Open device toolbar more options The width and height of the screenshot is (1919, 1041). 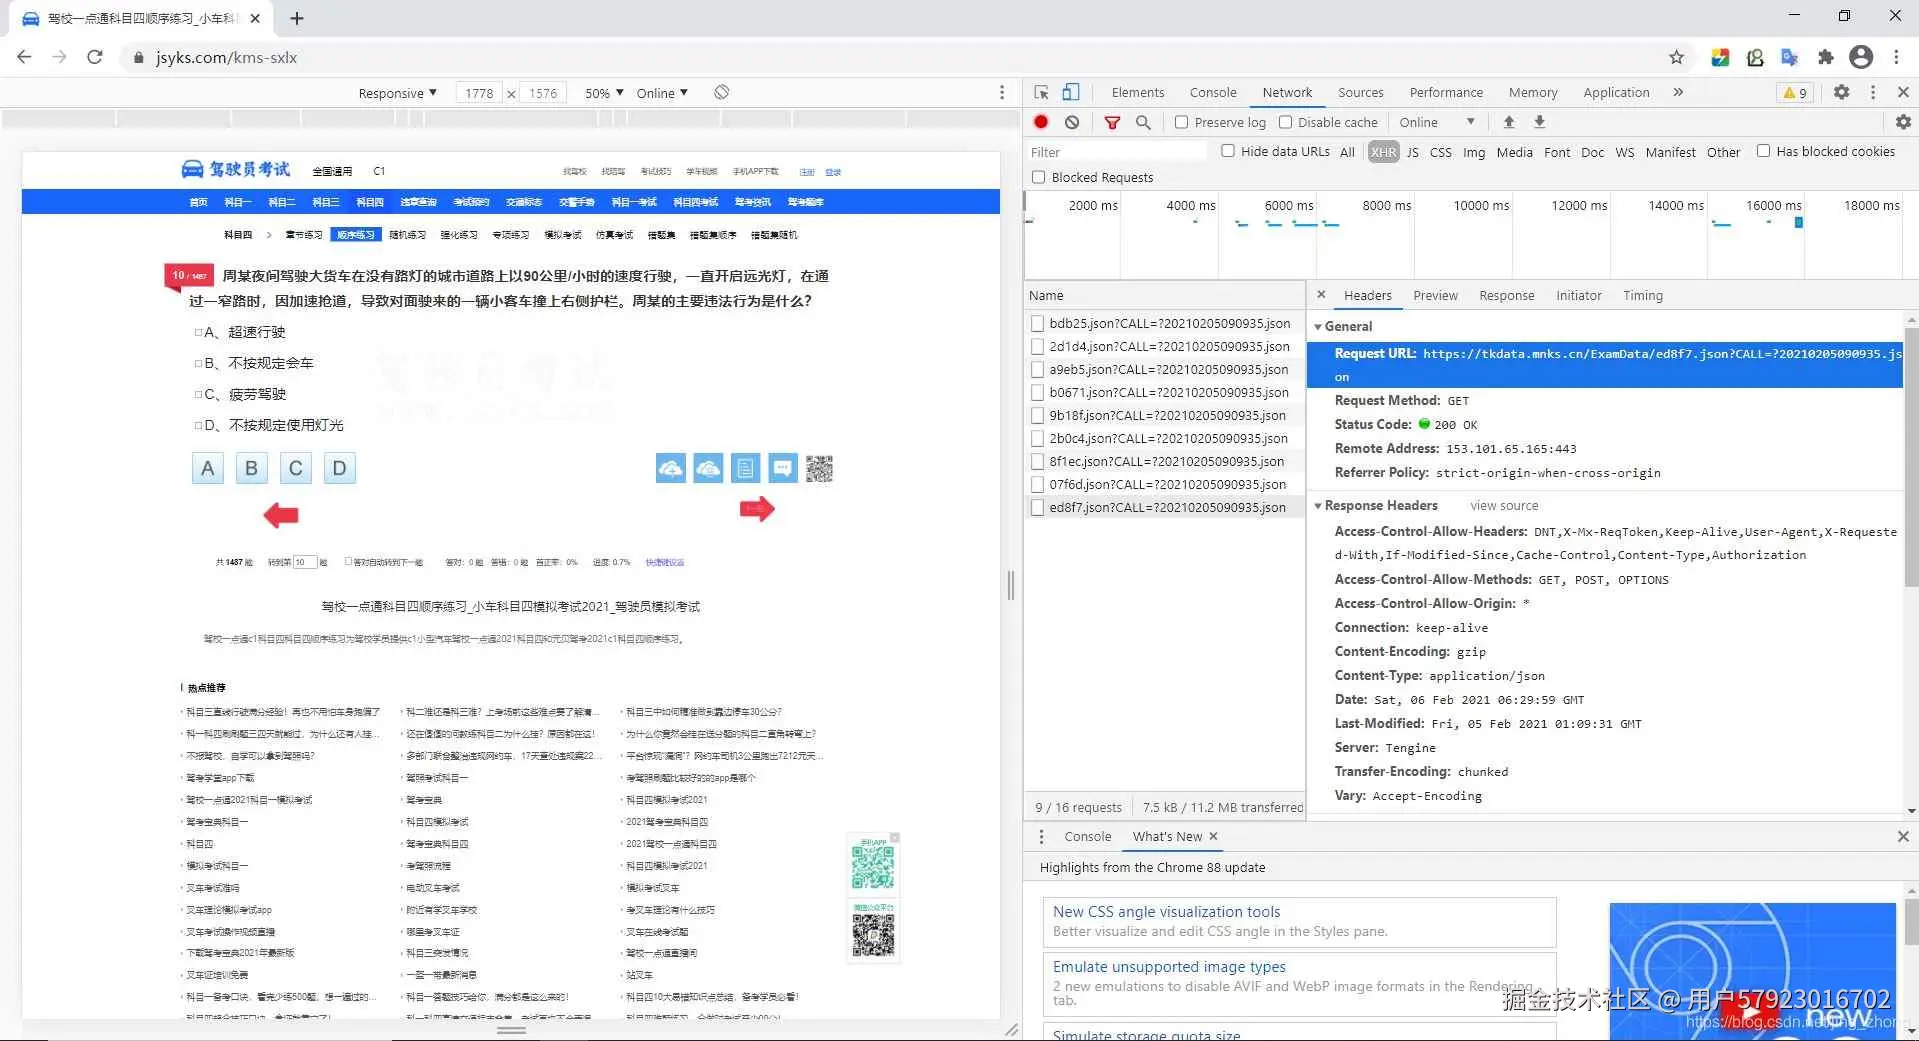pyautogui.click(x=1002, y=92)
